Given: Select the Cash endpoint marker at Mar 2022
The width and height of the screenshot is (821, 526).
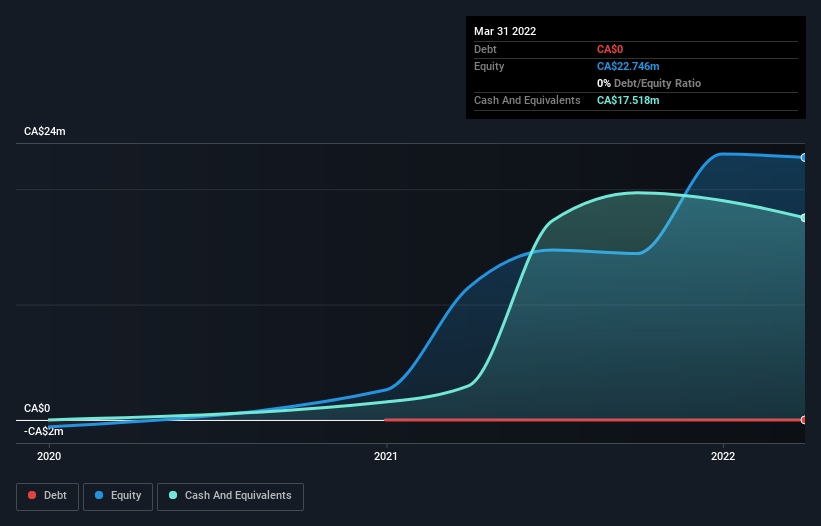Looking at the screenshot, I should pos(804,218).
